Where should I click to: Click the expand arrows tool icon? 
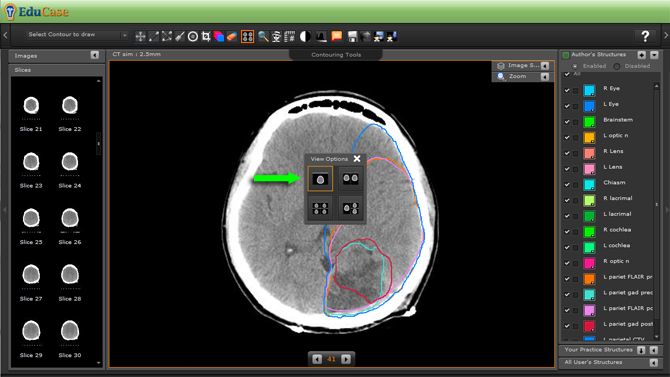pyautogui.click(x=167, y=37)
